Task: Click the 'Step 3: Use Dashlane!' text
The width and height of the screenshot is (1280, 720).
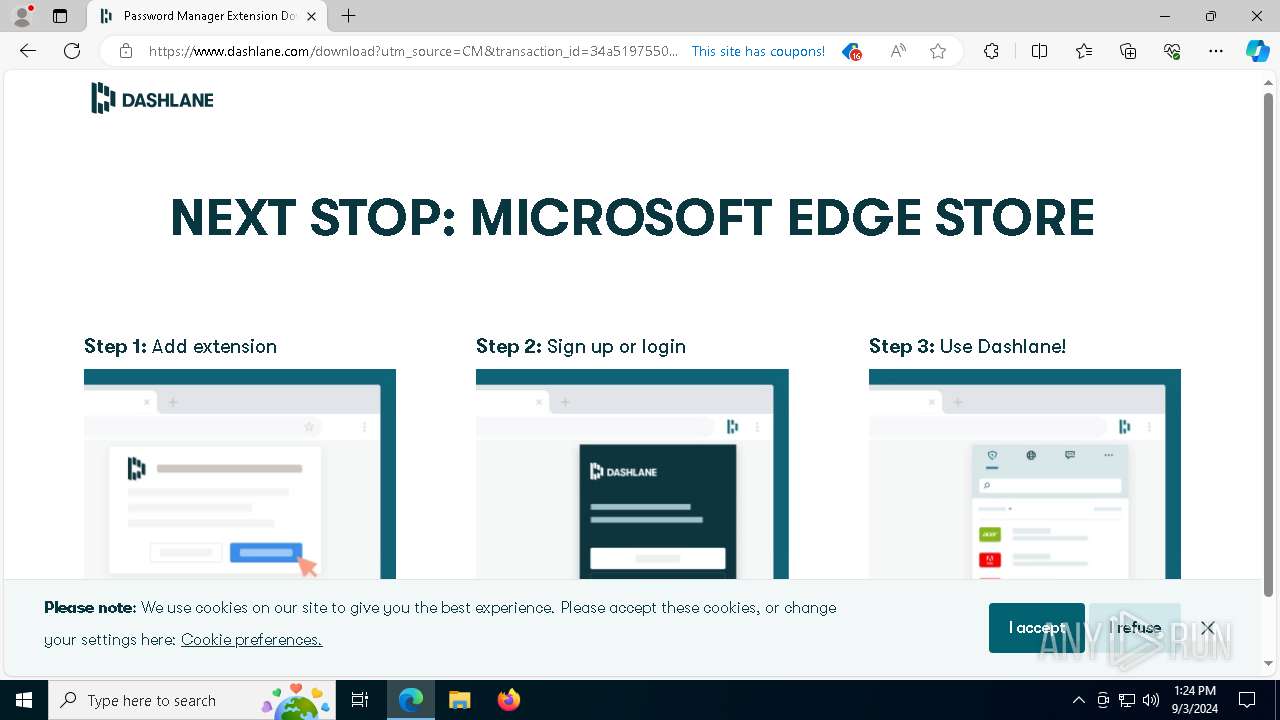Action: coord(967,346)
